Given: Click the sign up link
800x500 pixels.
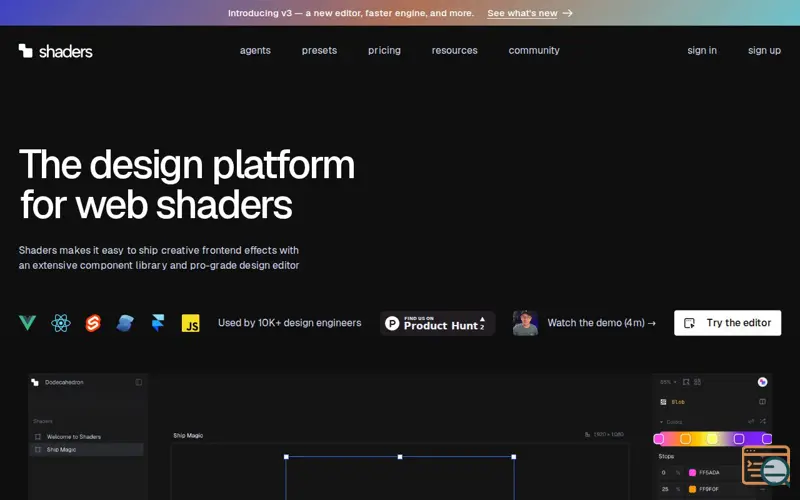Looking at the screenshot, I should 764,51.
